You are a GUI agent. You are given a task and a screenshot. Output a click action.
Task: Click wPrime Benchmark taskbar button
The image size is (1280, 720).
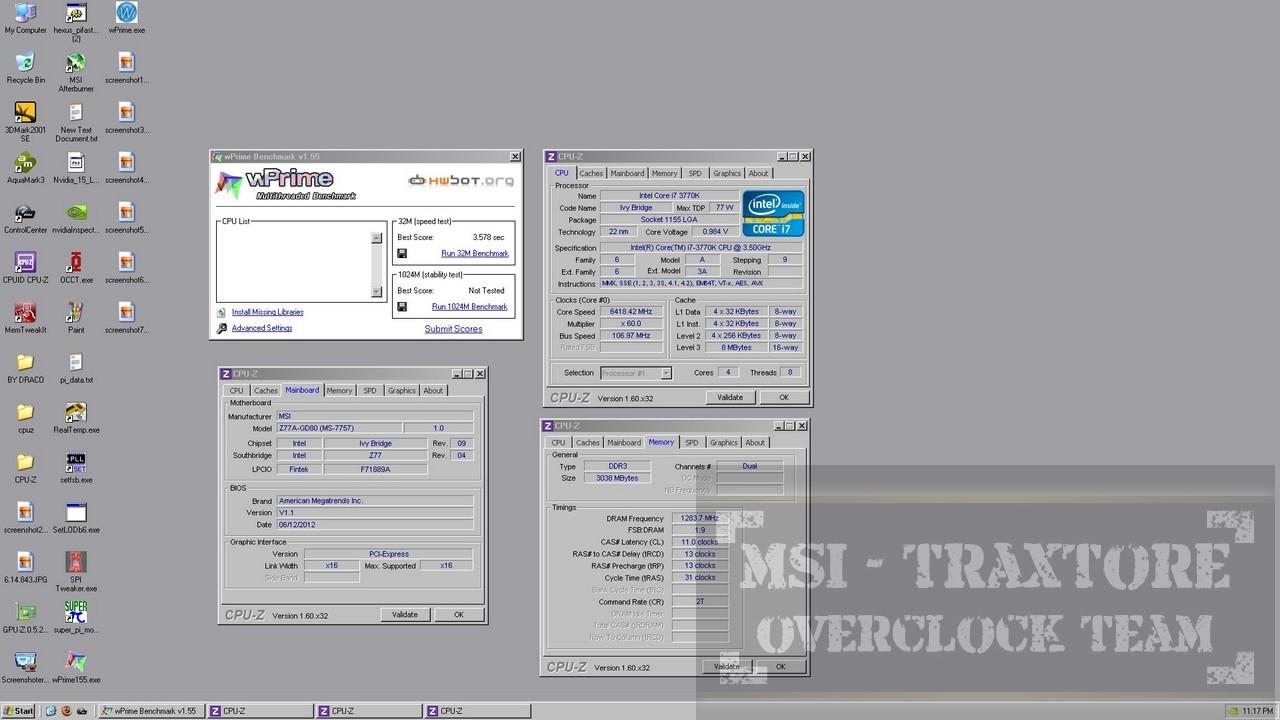(151, 711)
